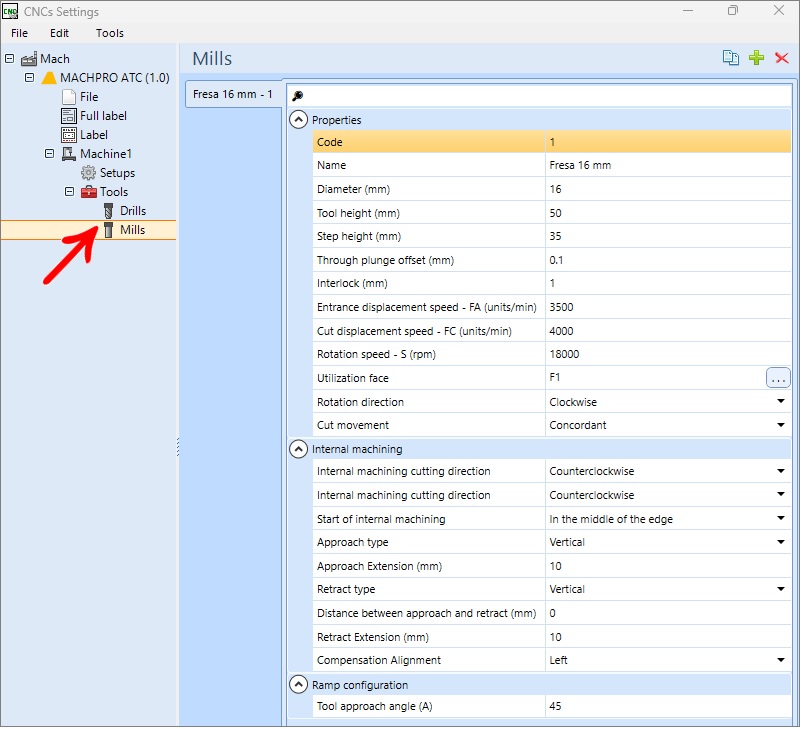Delete mill using red X icon
This screenshot has height=729, width=803.
coord(781,58)
